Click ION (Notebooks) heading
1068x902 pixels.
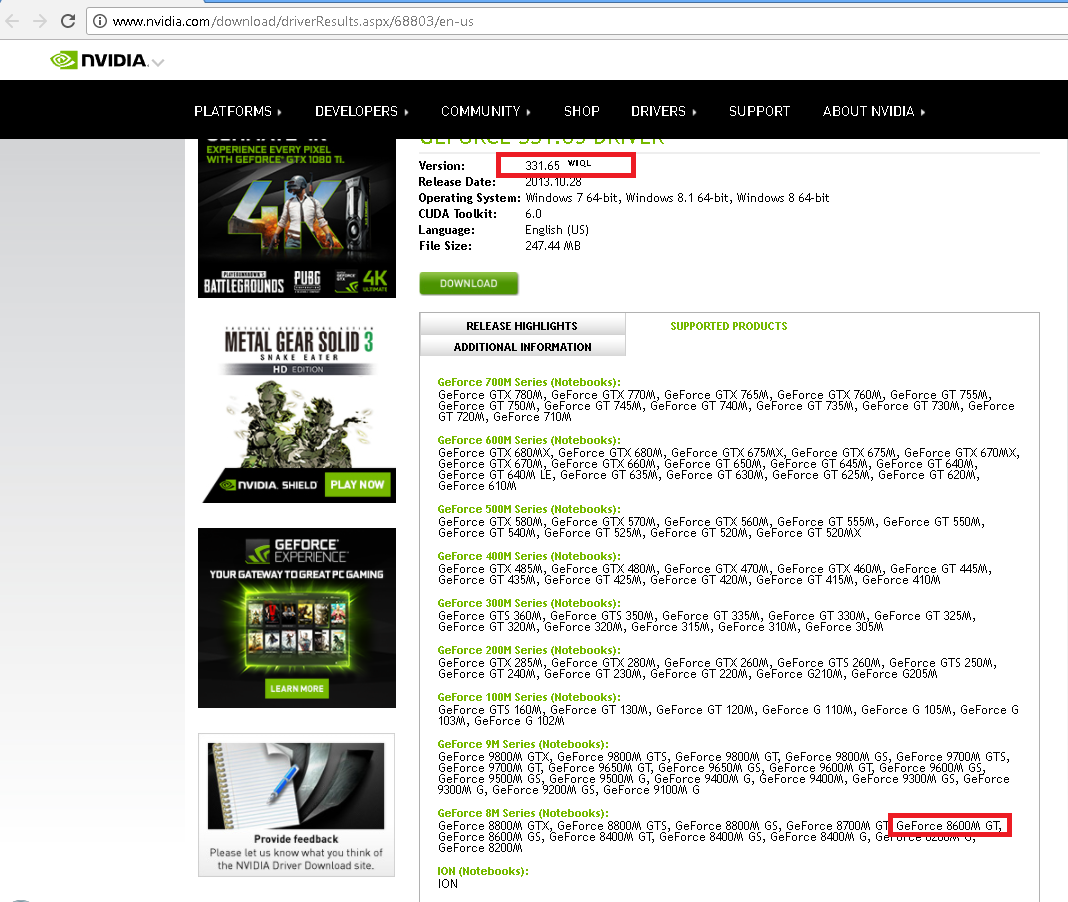click(x=482, y=871)
